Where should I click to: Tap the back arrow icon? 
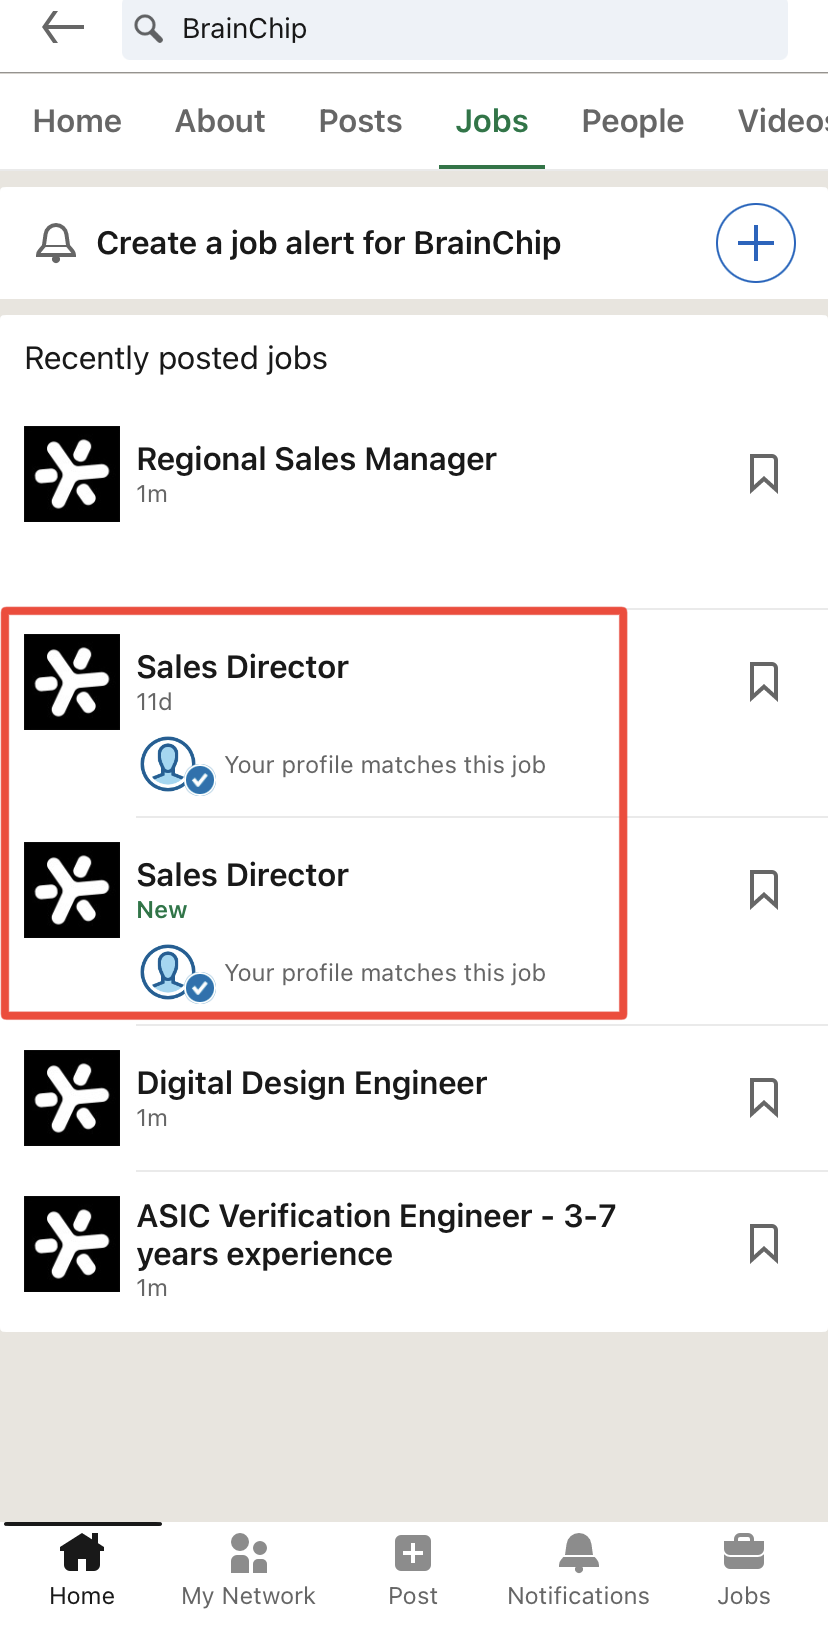(63, 28)
